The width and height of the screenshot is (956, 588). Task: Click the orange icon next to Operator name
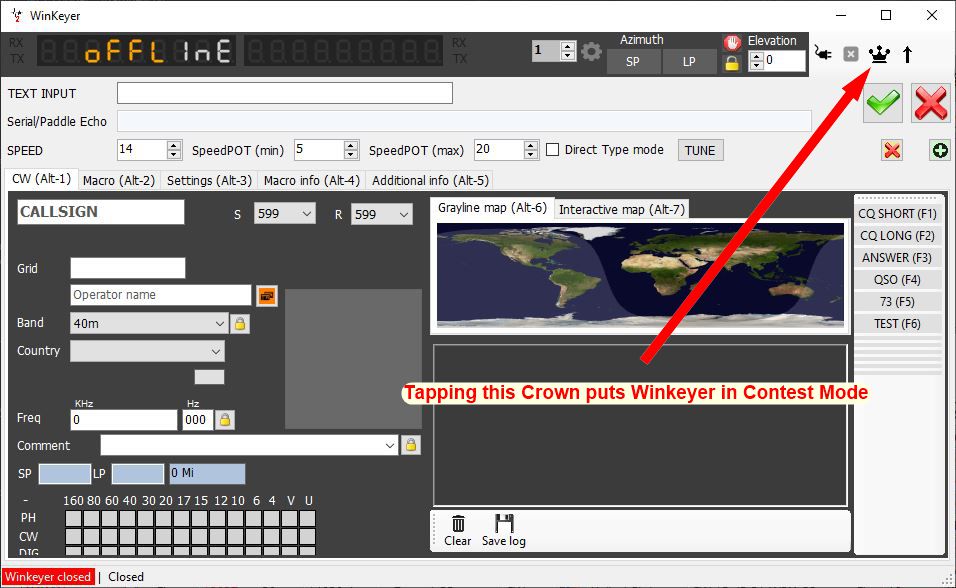point(266,296)
